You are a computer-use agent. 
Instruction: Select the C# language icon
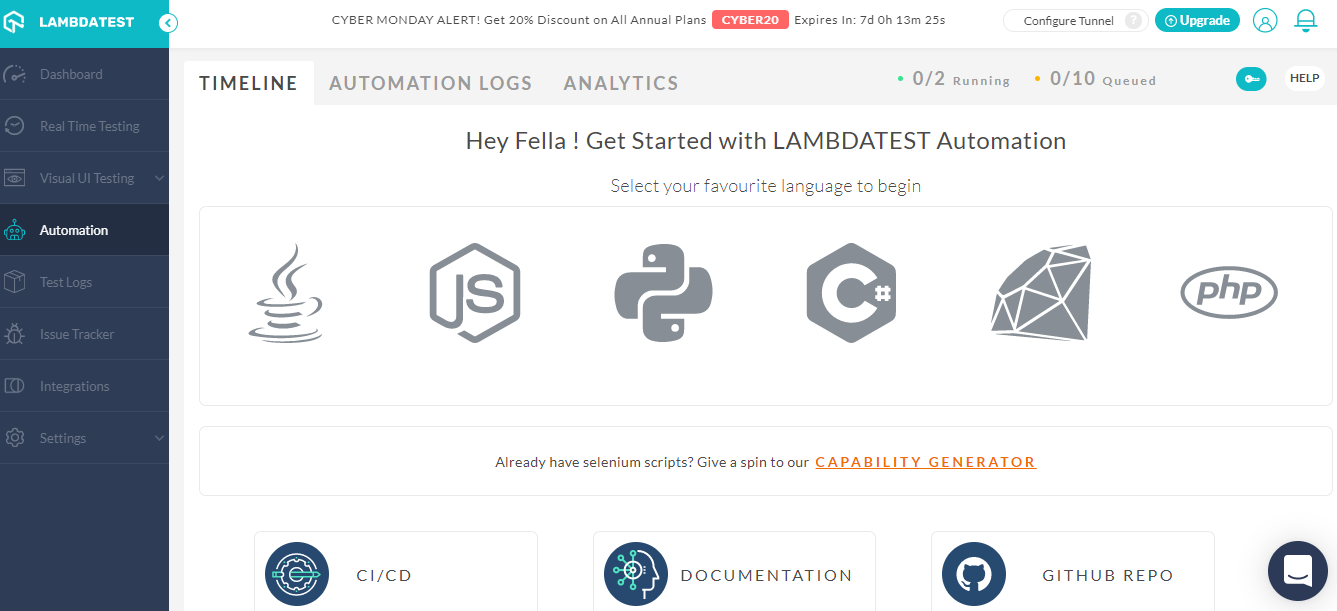click(x=851, y=293)
